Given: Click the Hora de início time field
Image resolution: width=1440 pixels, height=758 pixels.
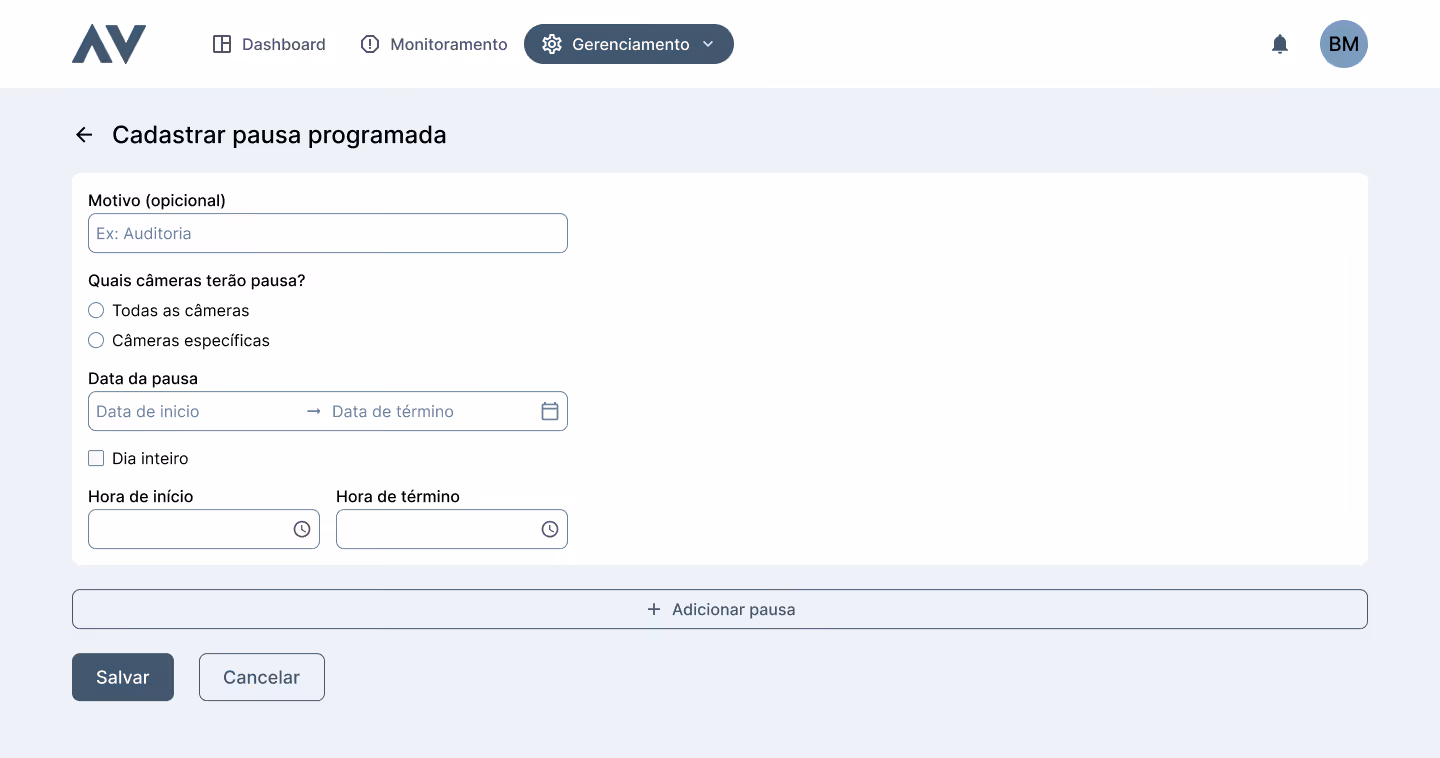Looking at the screenshot, I should pyautogui.click(x=204, y=529).
